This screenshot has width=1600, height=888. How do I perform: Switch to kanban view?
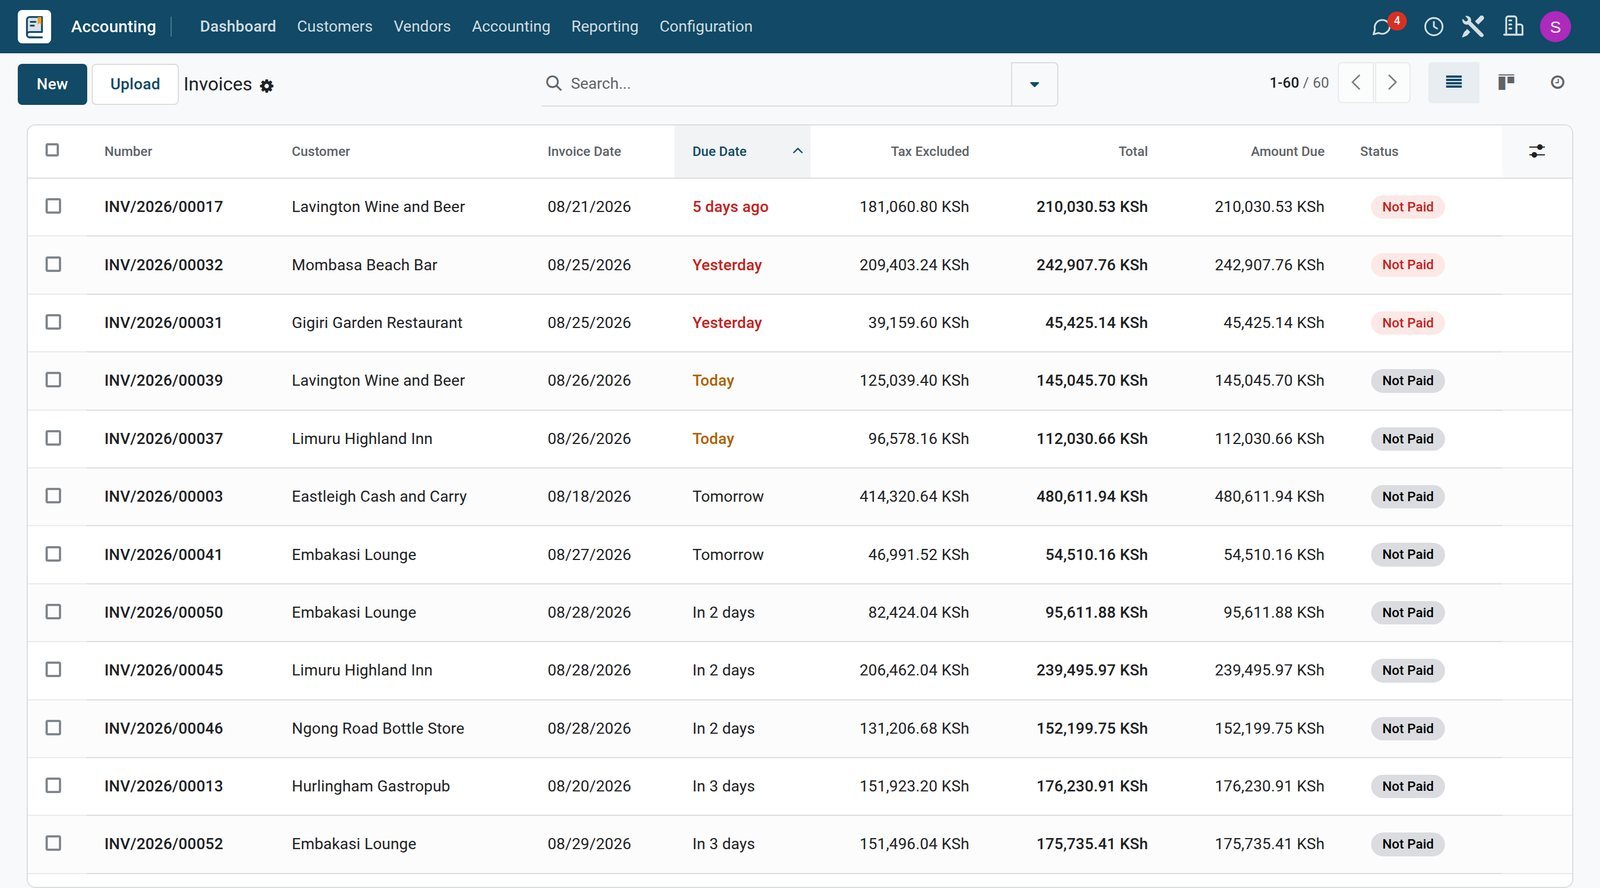pyautogui.click(x=1506, y=82)
